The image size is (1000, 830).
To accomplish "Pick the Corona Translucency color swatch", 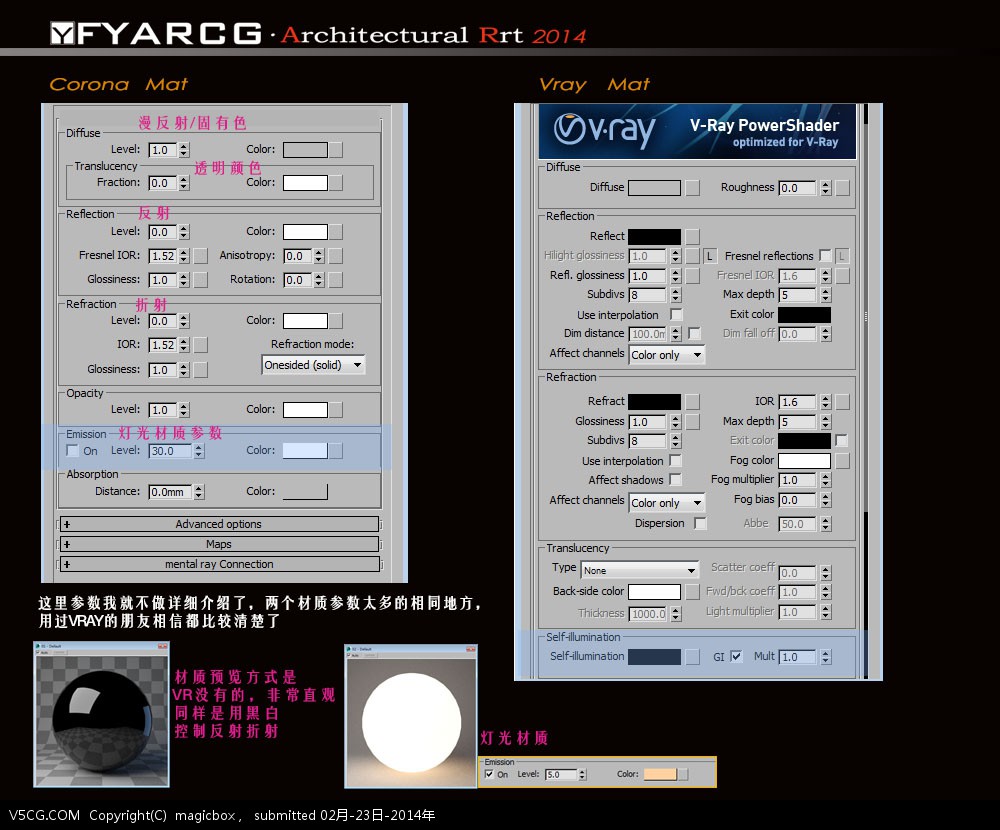I will coord(305,183).
